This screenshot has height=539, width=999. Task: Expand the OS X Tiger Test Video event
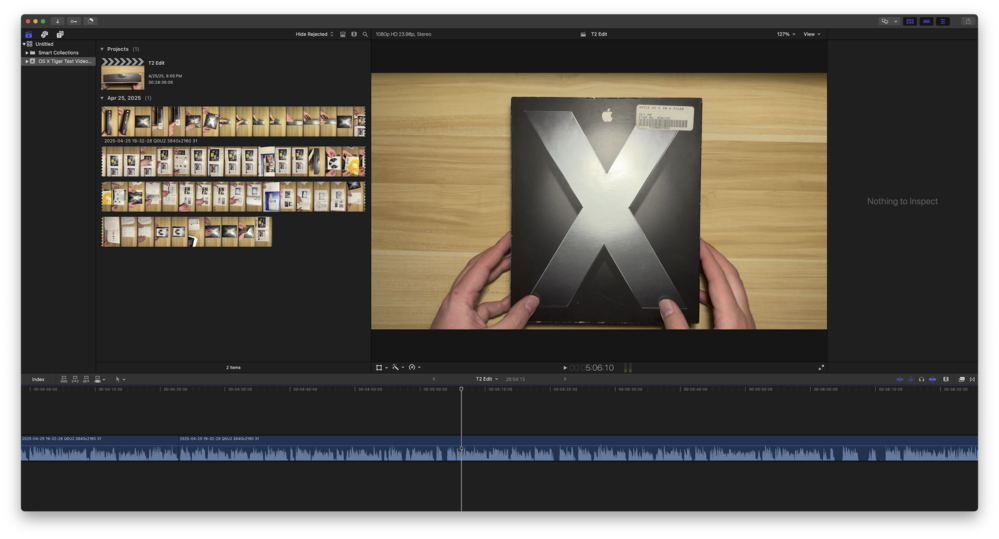point(27,61)
